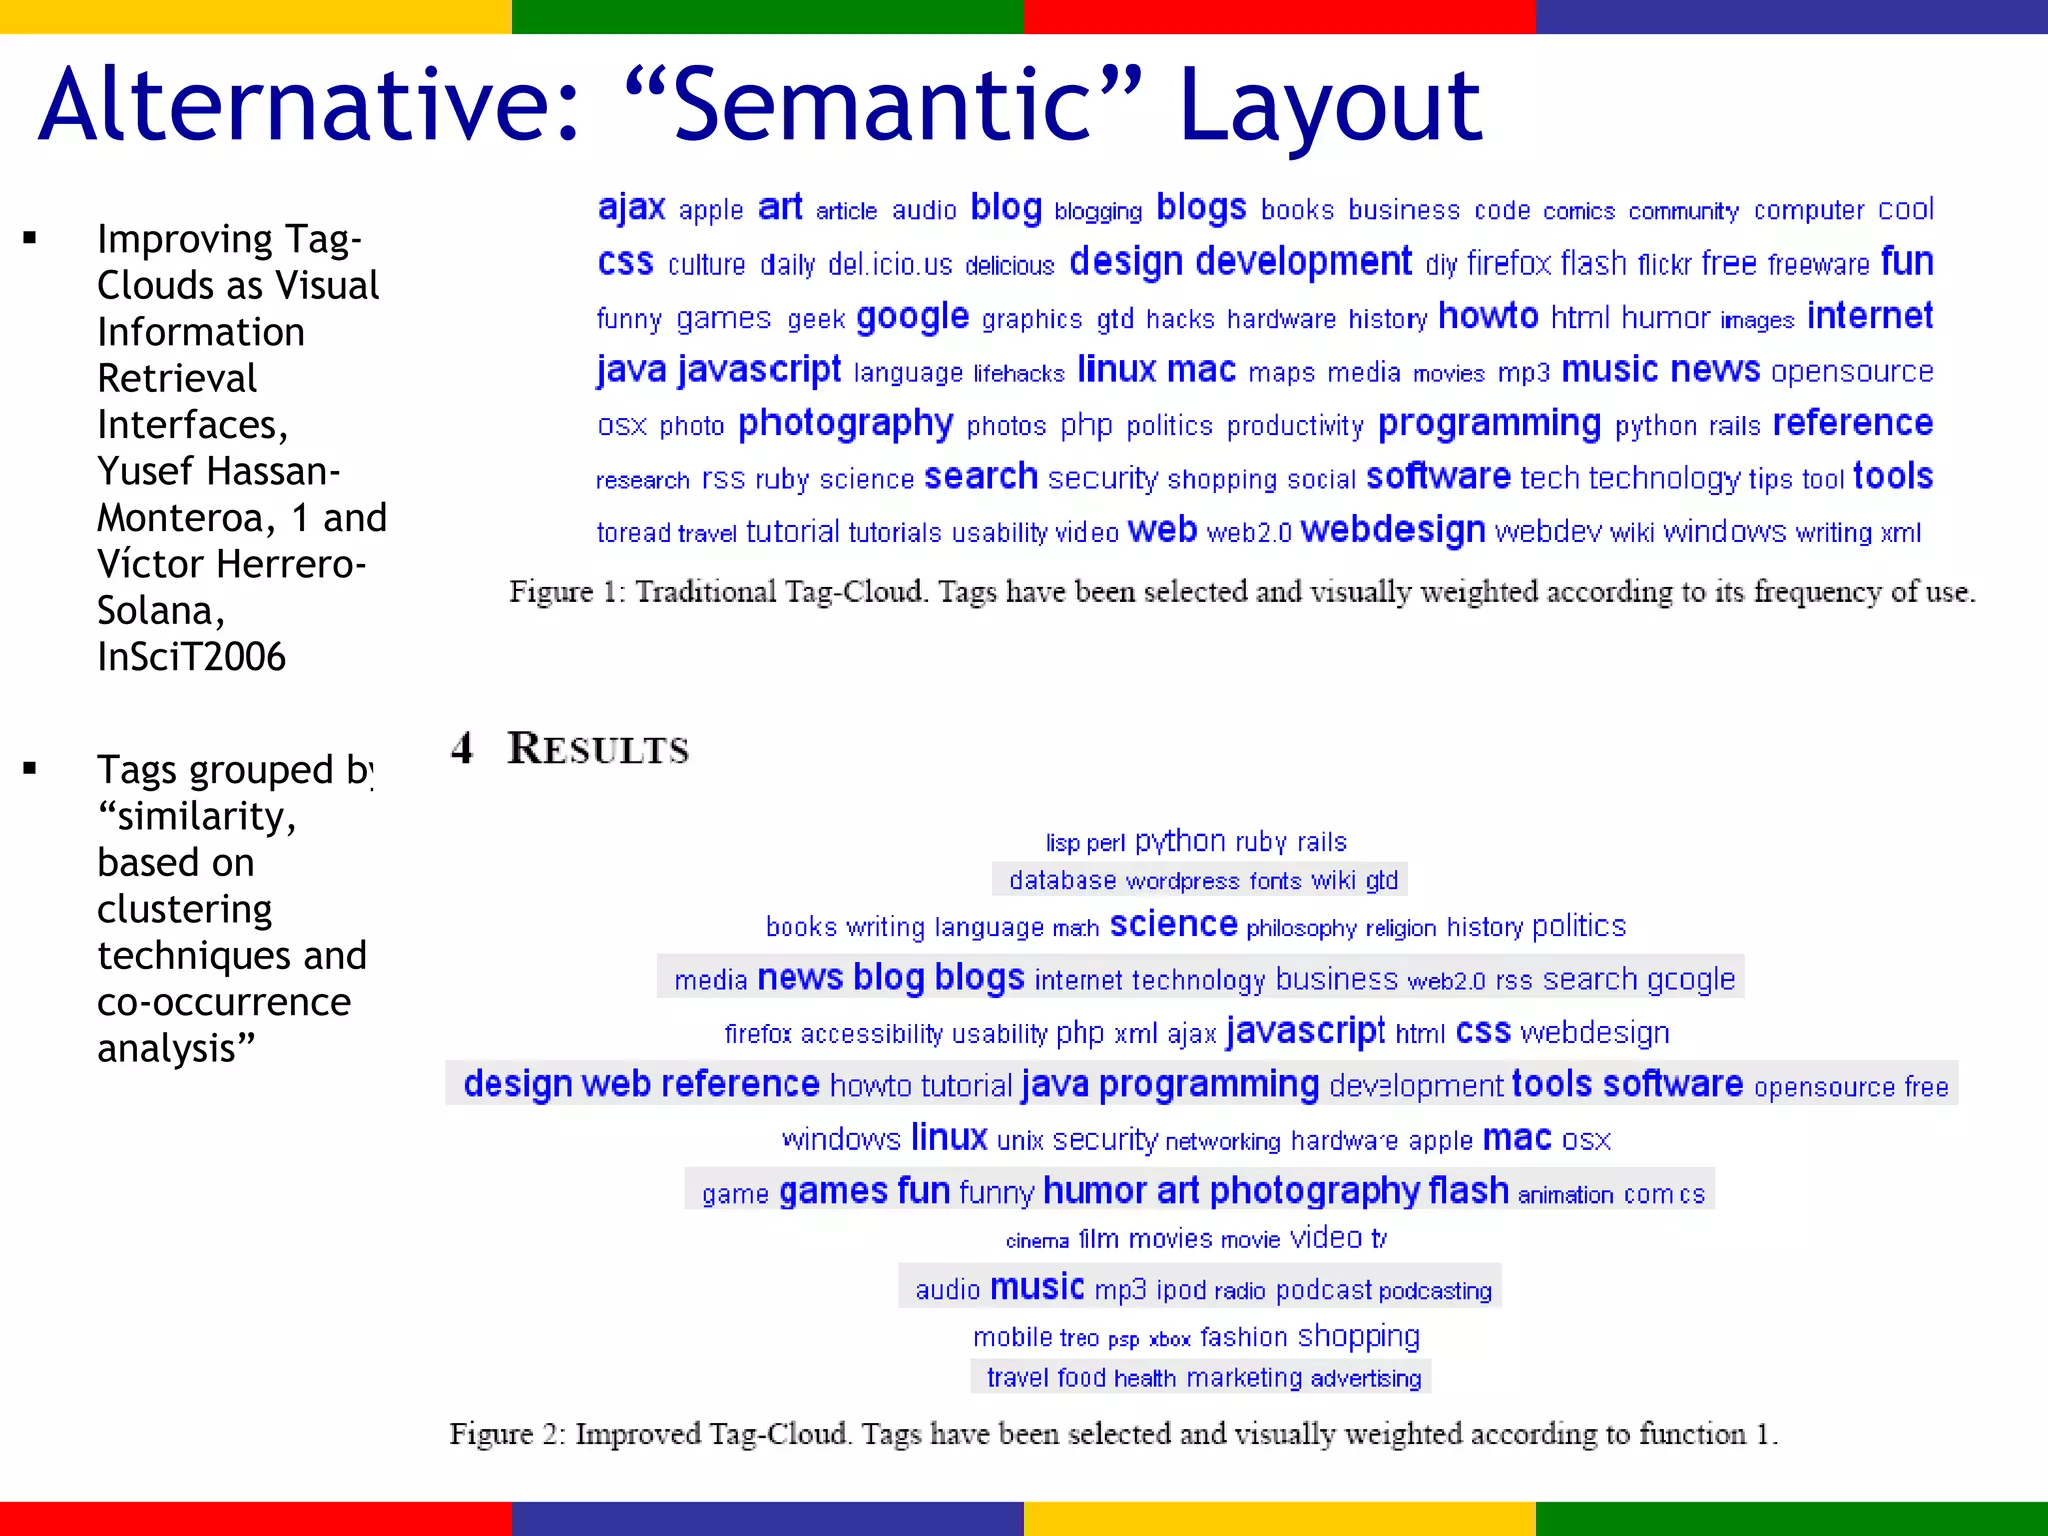Click the Figure 1 Traditional Tag-Cloud caption
This screenshot has width=2048, height=1536.
1242,592
